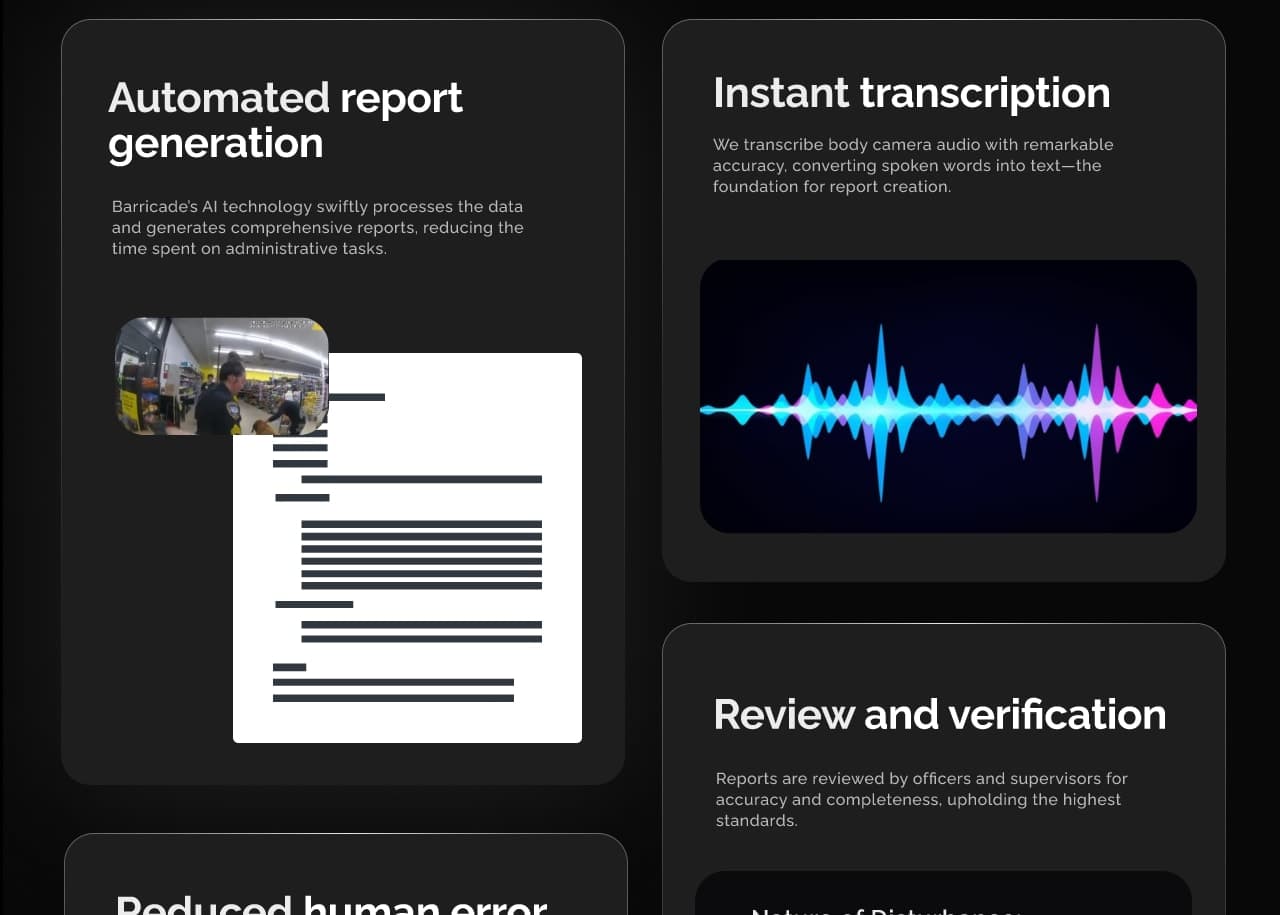Click the paragraph block of six lines in report
This screenshot has width=1280, height=915.
[x=421, y=554]
